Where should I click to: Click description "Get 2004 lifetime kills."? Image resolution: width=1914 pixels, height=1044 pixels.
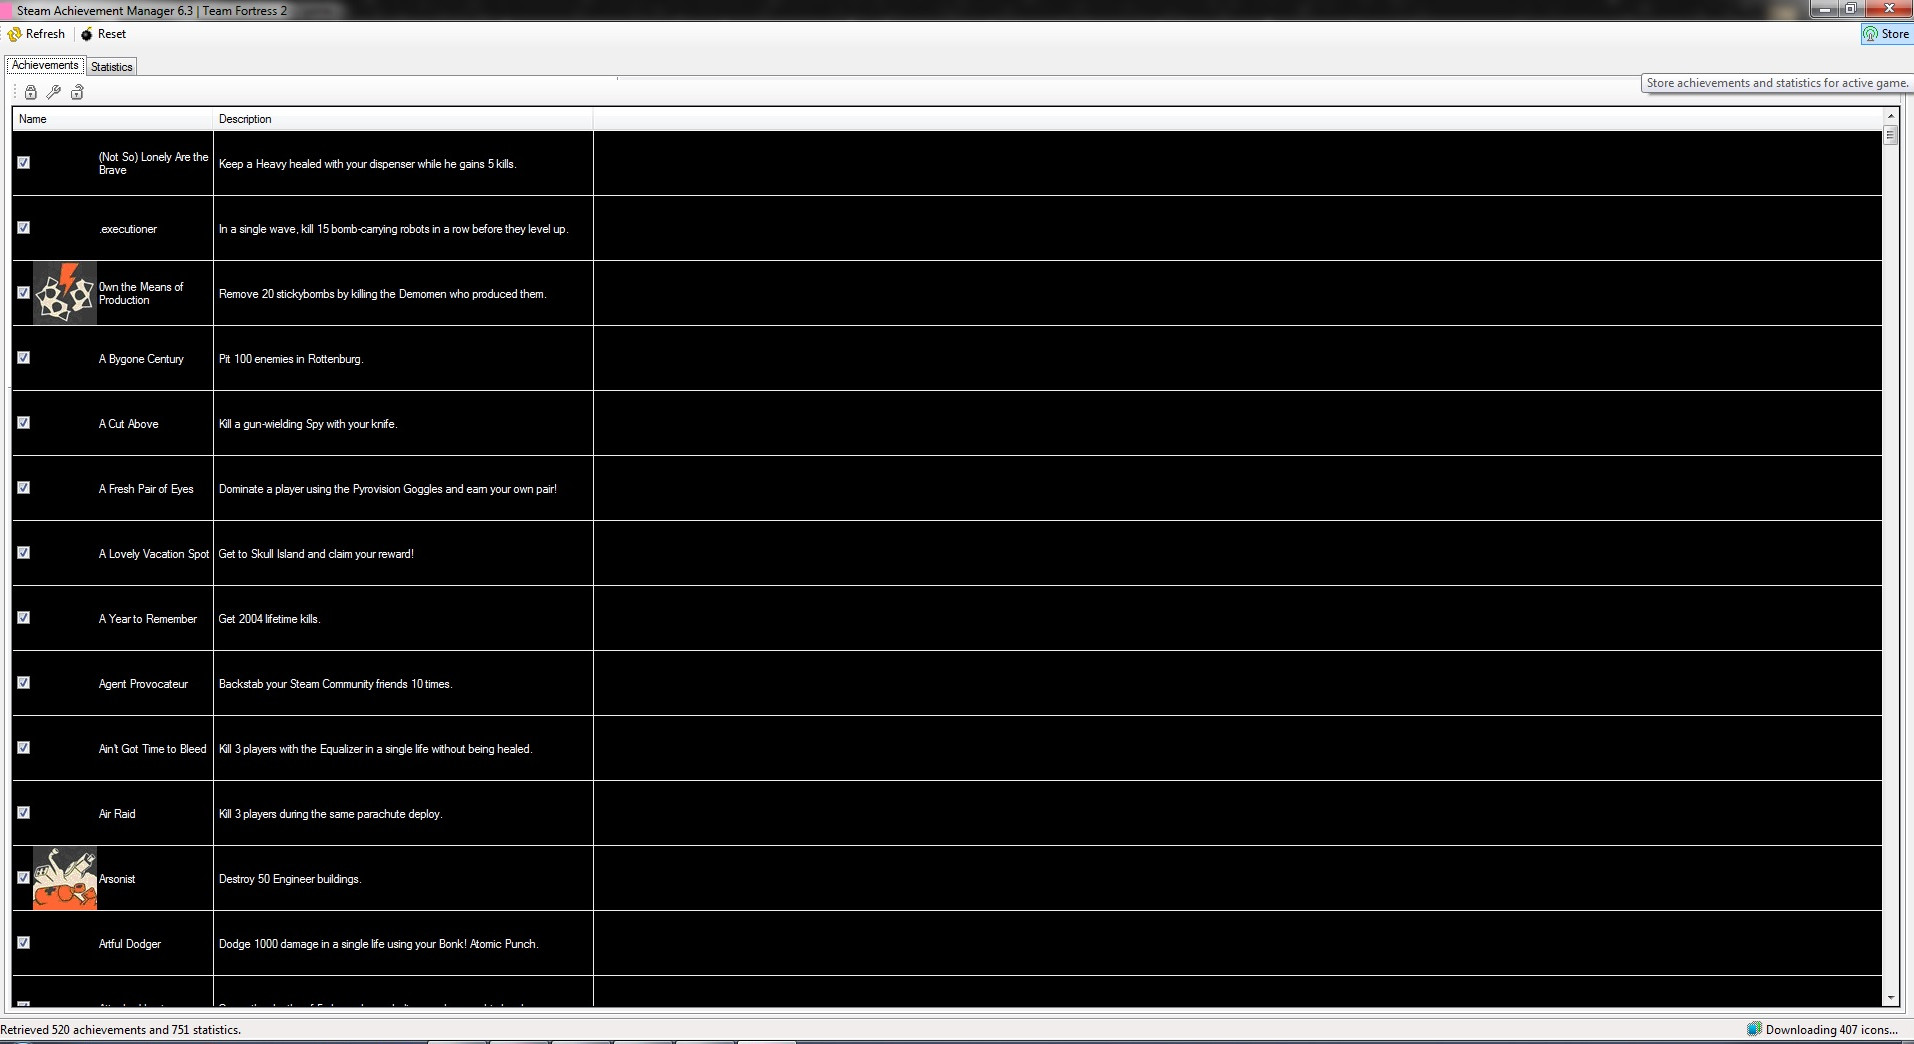click(x=270, y=619)
